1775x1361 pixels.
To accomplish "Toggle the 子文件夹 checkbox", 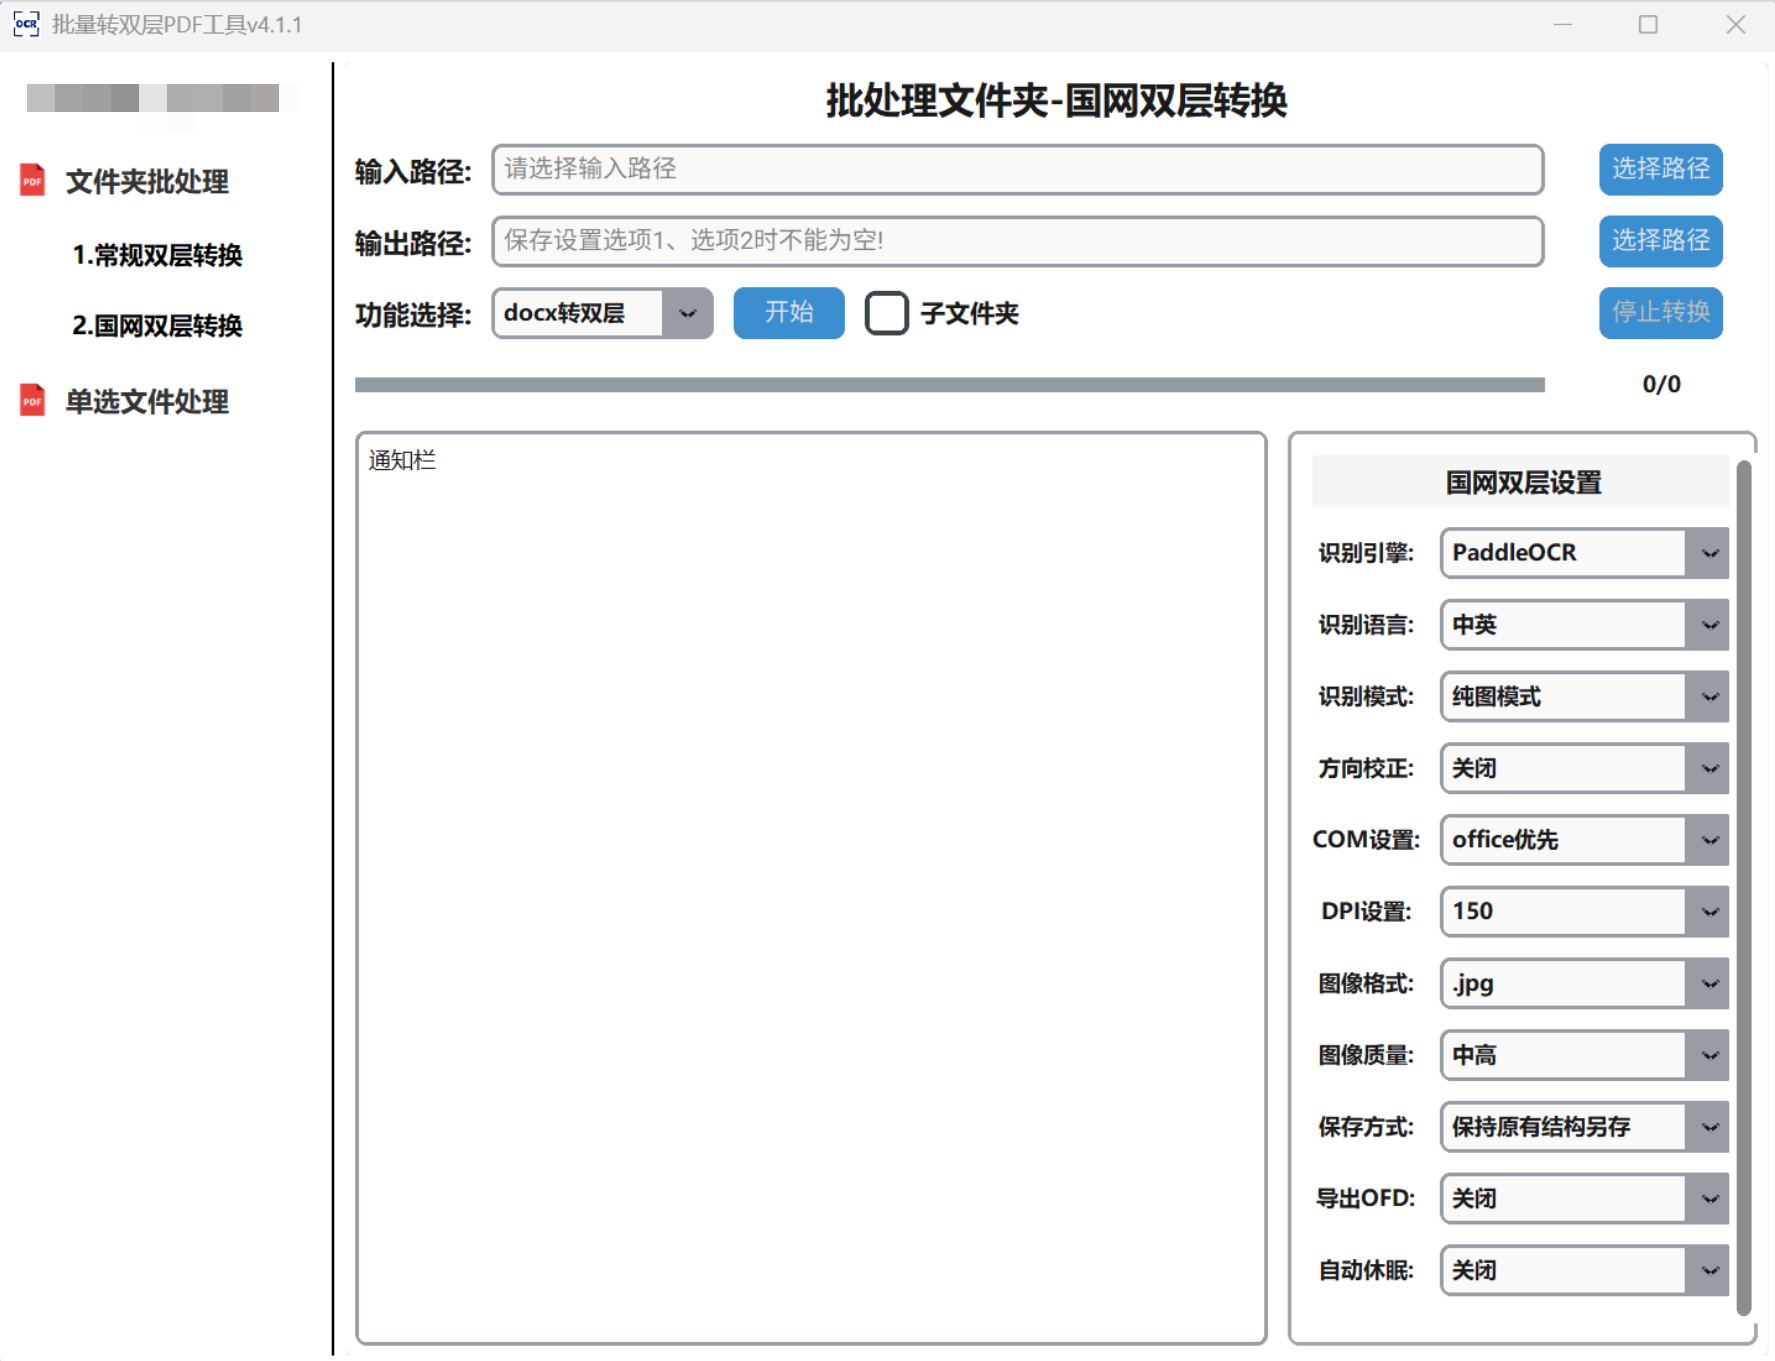I will pos(886,313).
